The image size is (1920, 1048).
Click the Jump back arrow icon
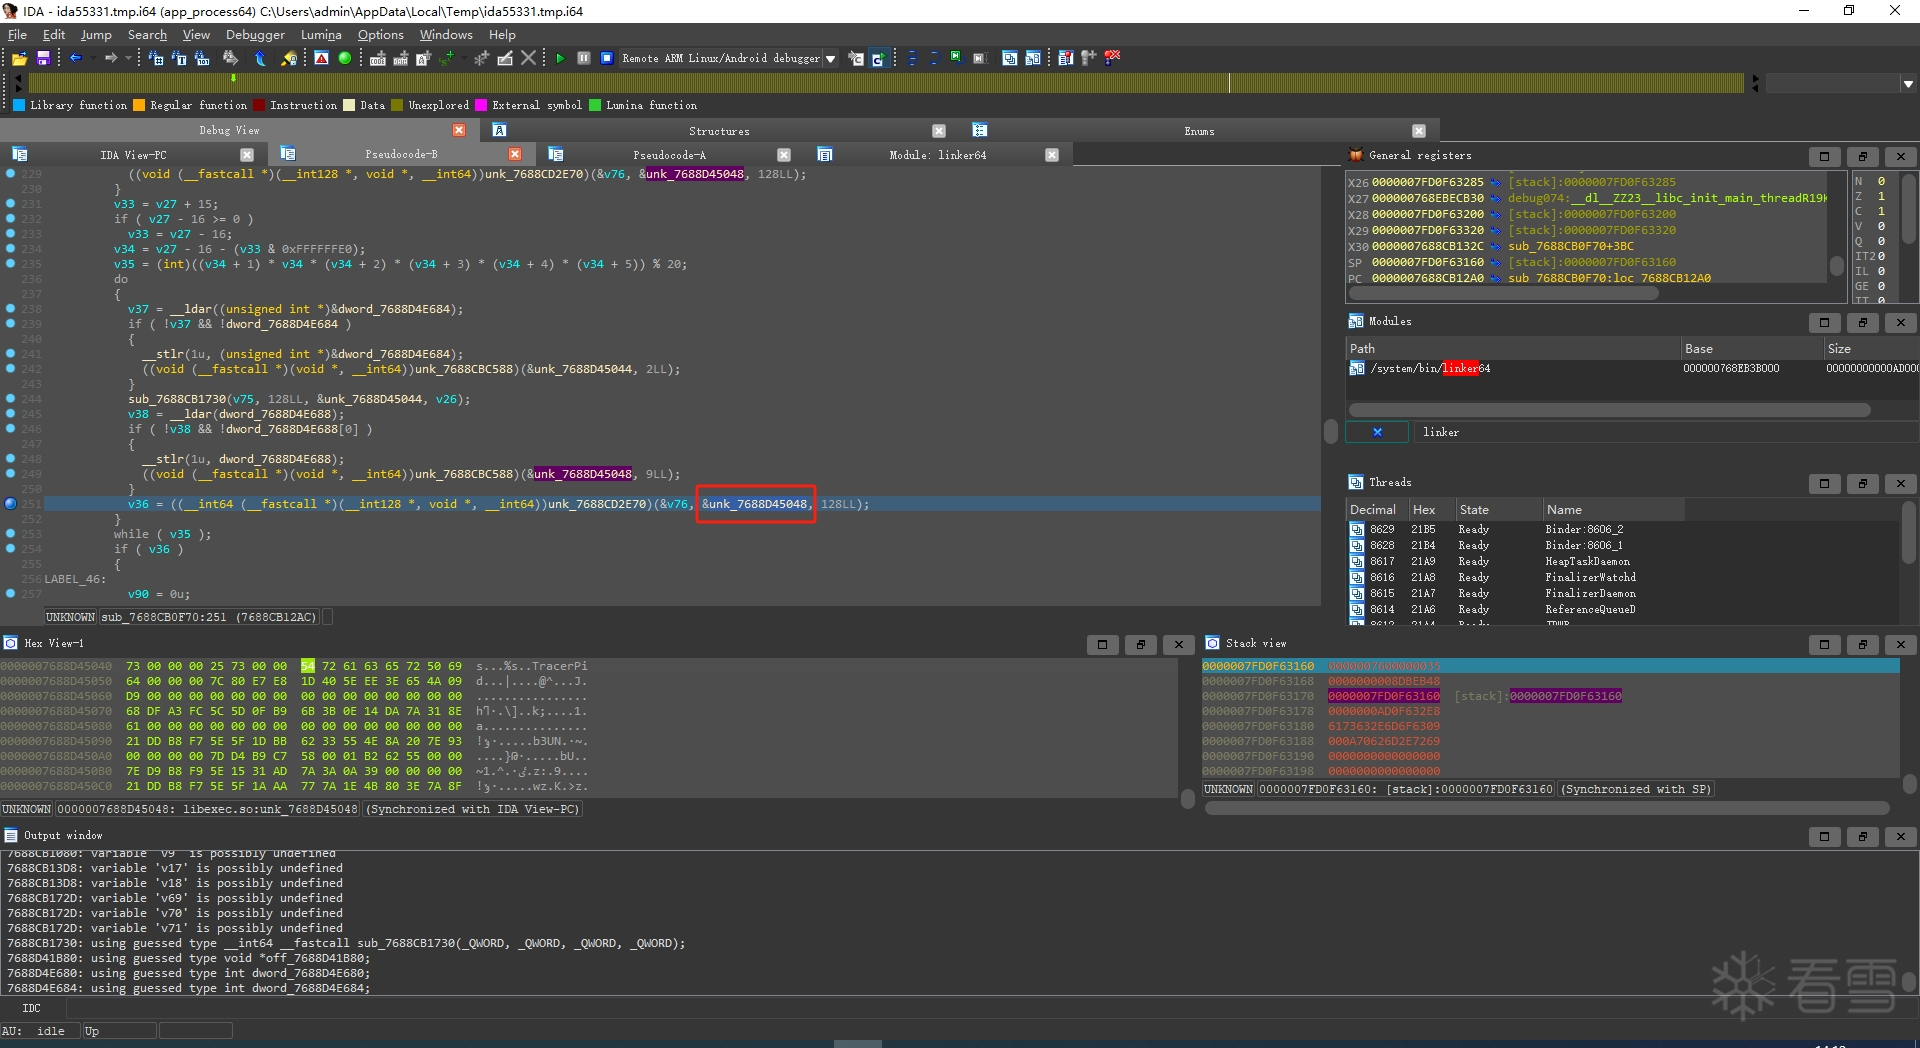pos(75,58)
